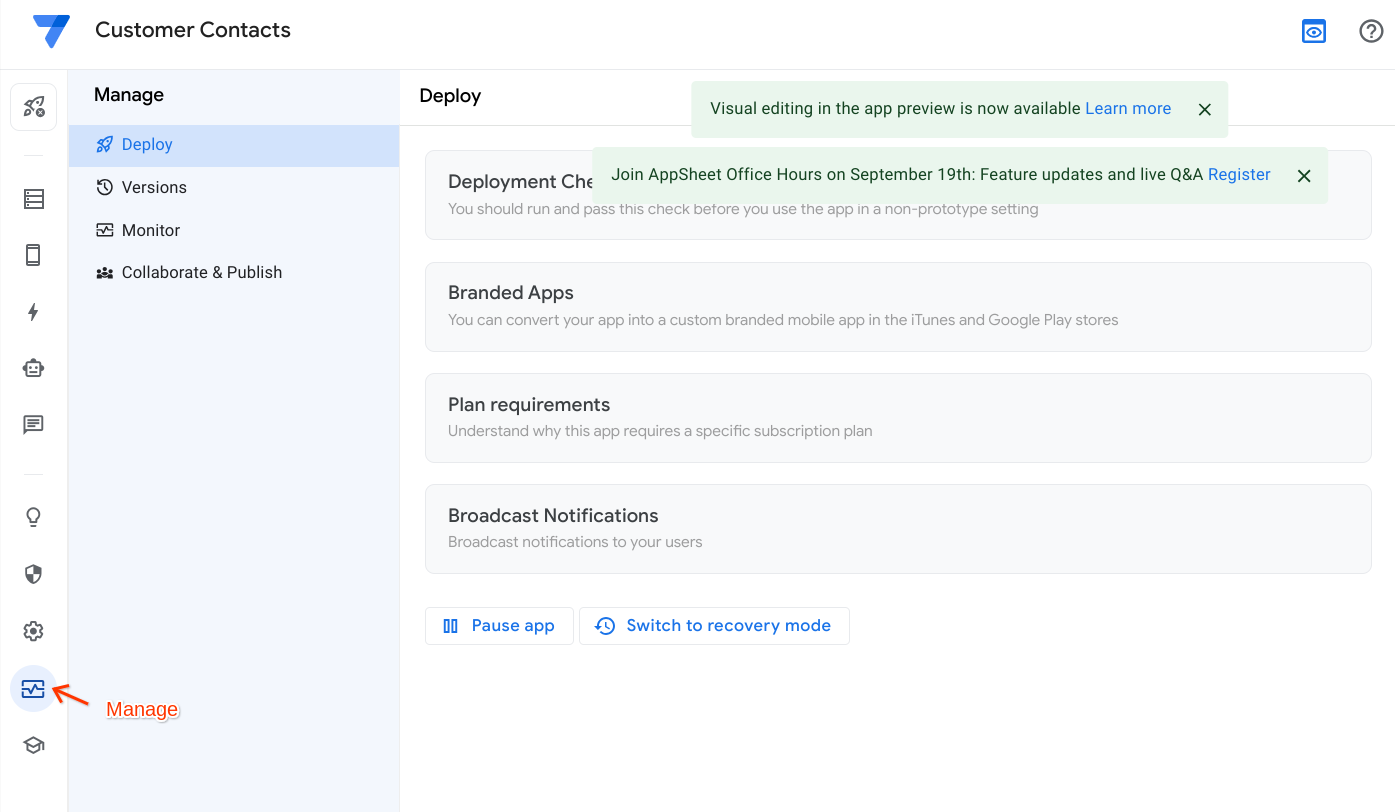Select Versions in the Manage menu
This screenshot has height=812, width=1395.
154,187
